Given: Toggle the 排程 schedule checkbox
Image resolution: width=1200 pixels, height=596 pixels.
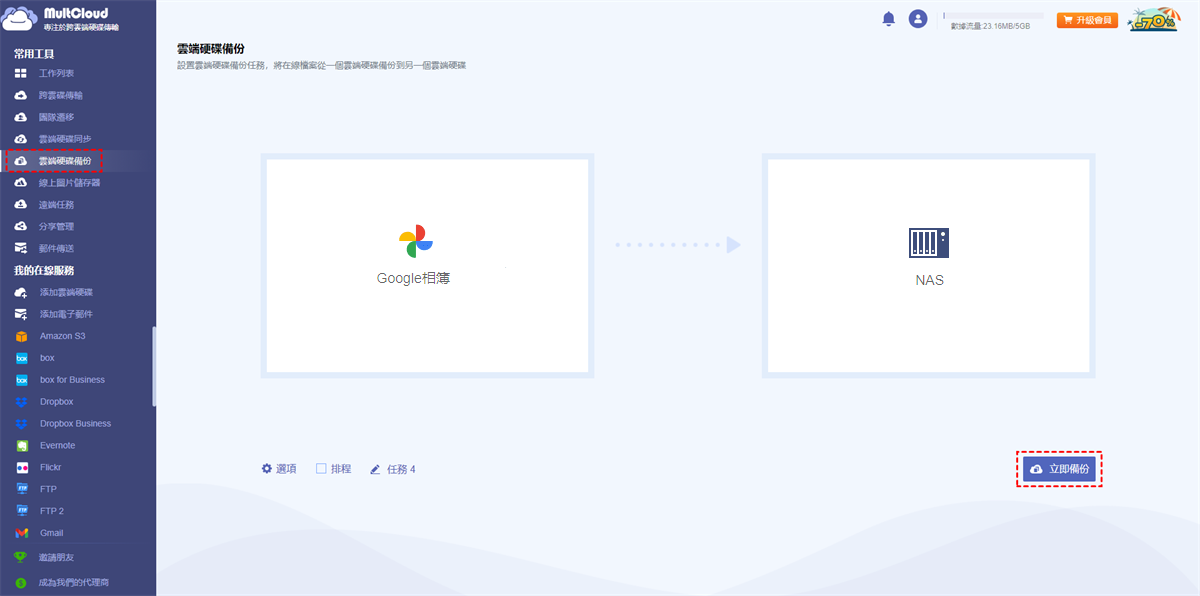Looking at the screenshot, I should 321,469.
